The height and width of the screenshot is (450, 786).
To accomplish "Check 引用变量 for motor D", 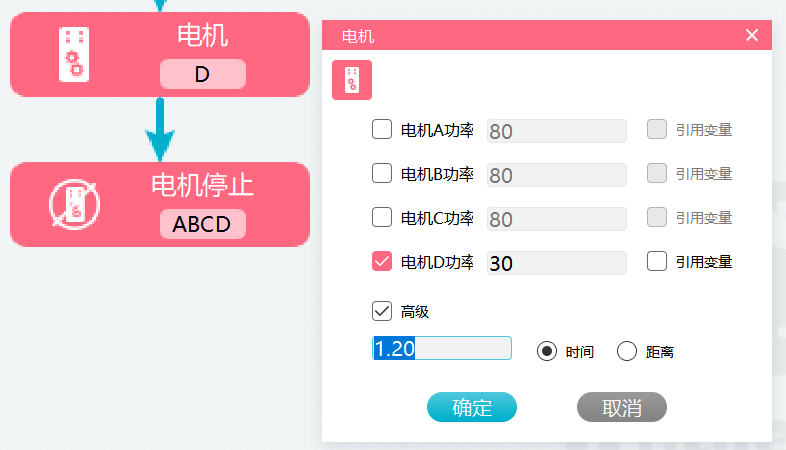I will [657, 262].
